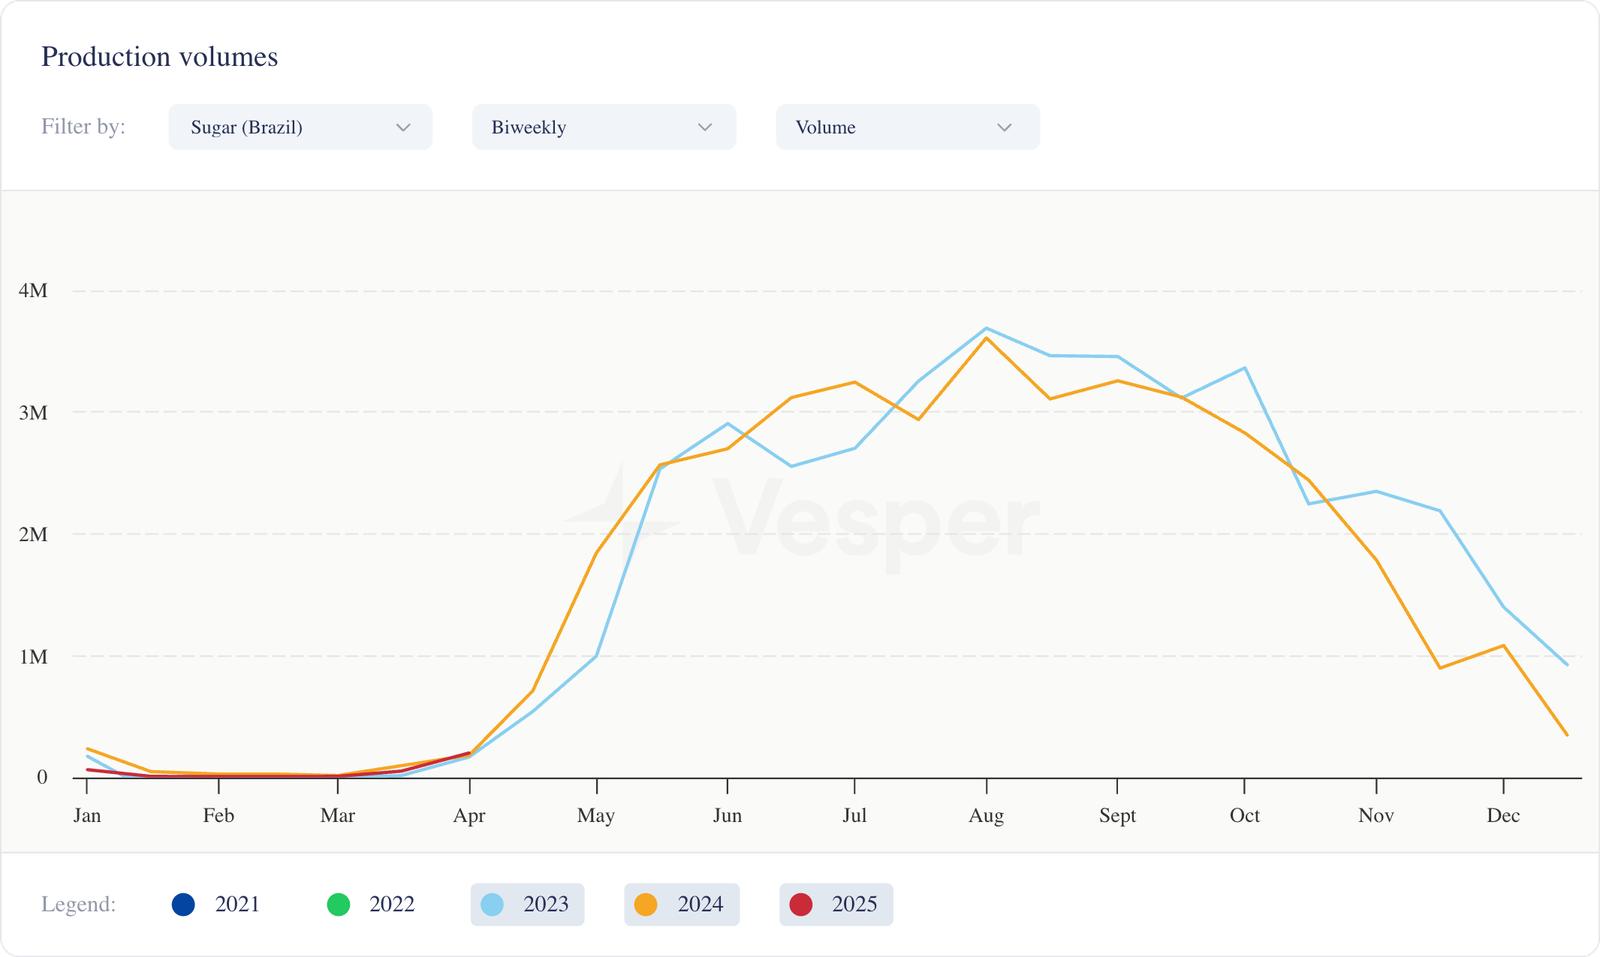Click the 4M label on y-axis

(x=33, y=291)
